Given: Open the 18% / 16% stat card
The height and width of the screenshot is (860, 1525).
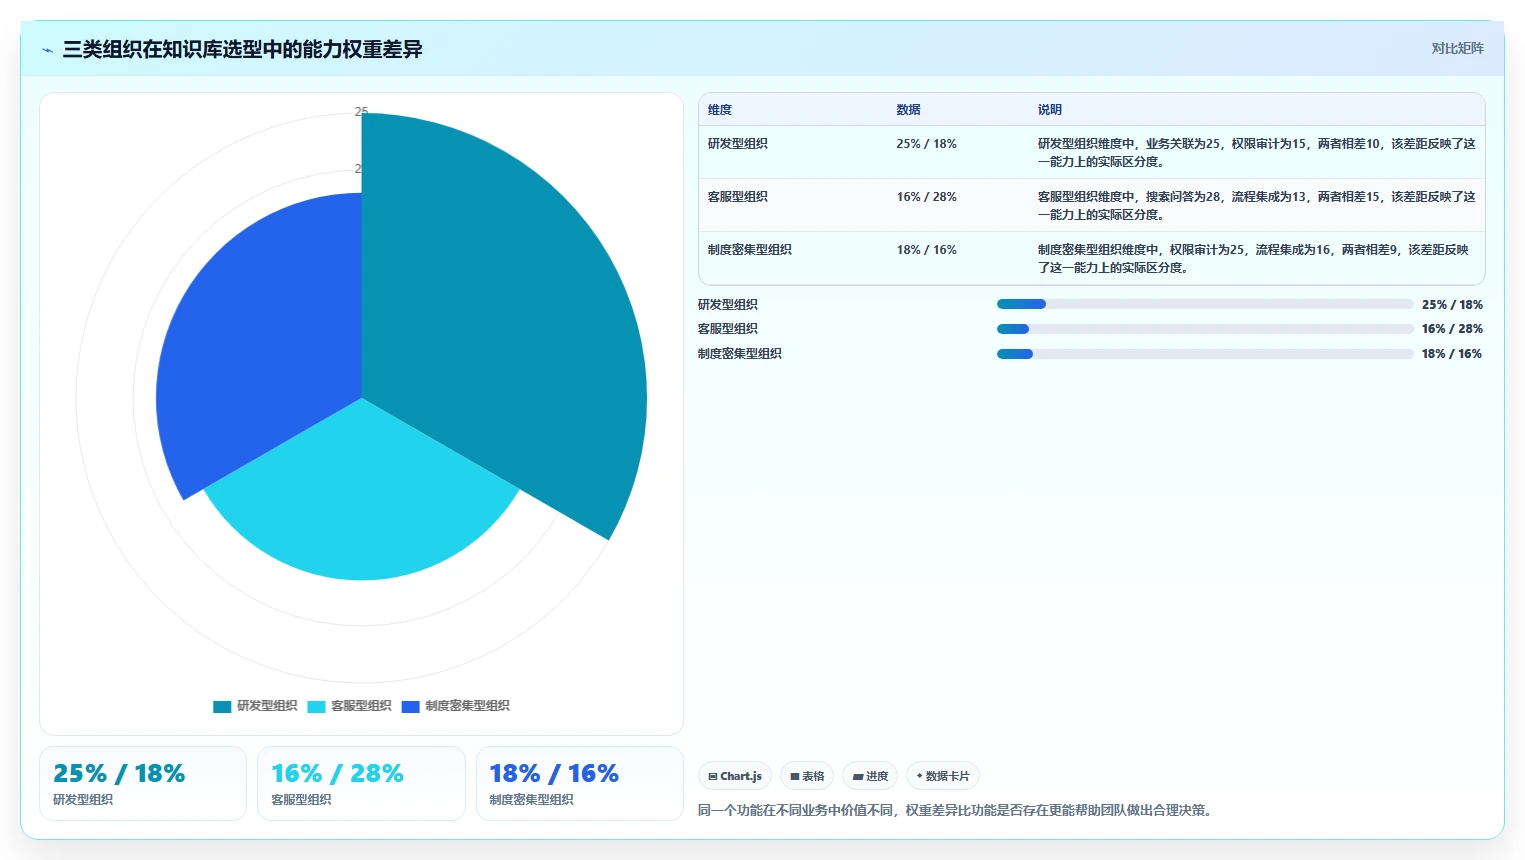Looking at the screenshot, I should (580, 783).
